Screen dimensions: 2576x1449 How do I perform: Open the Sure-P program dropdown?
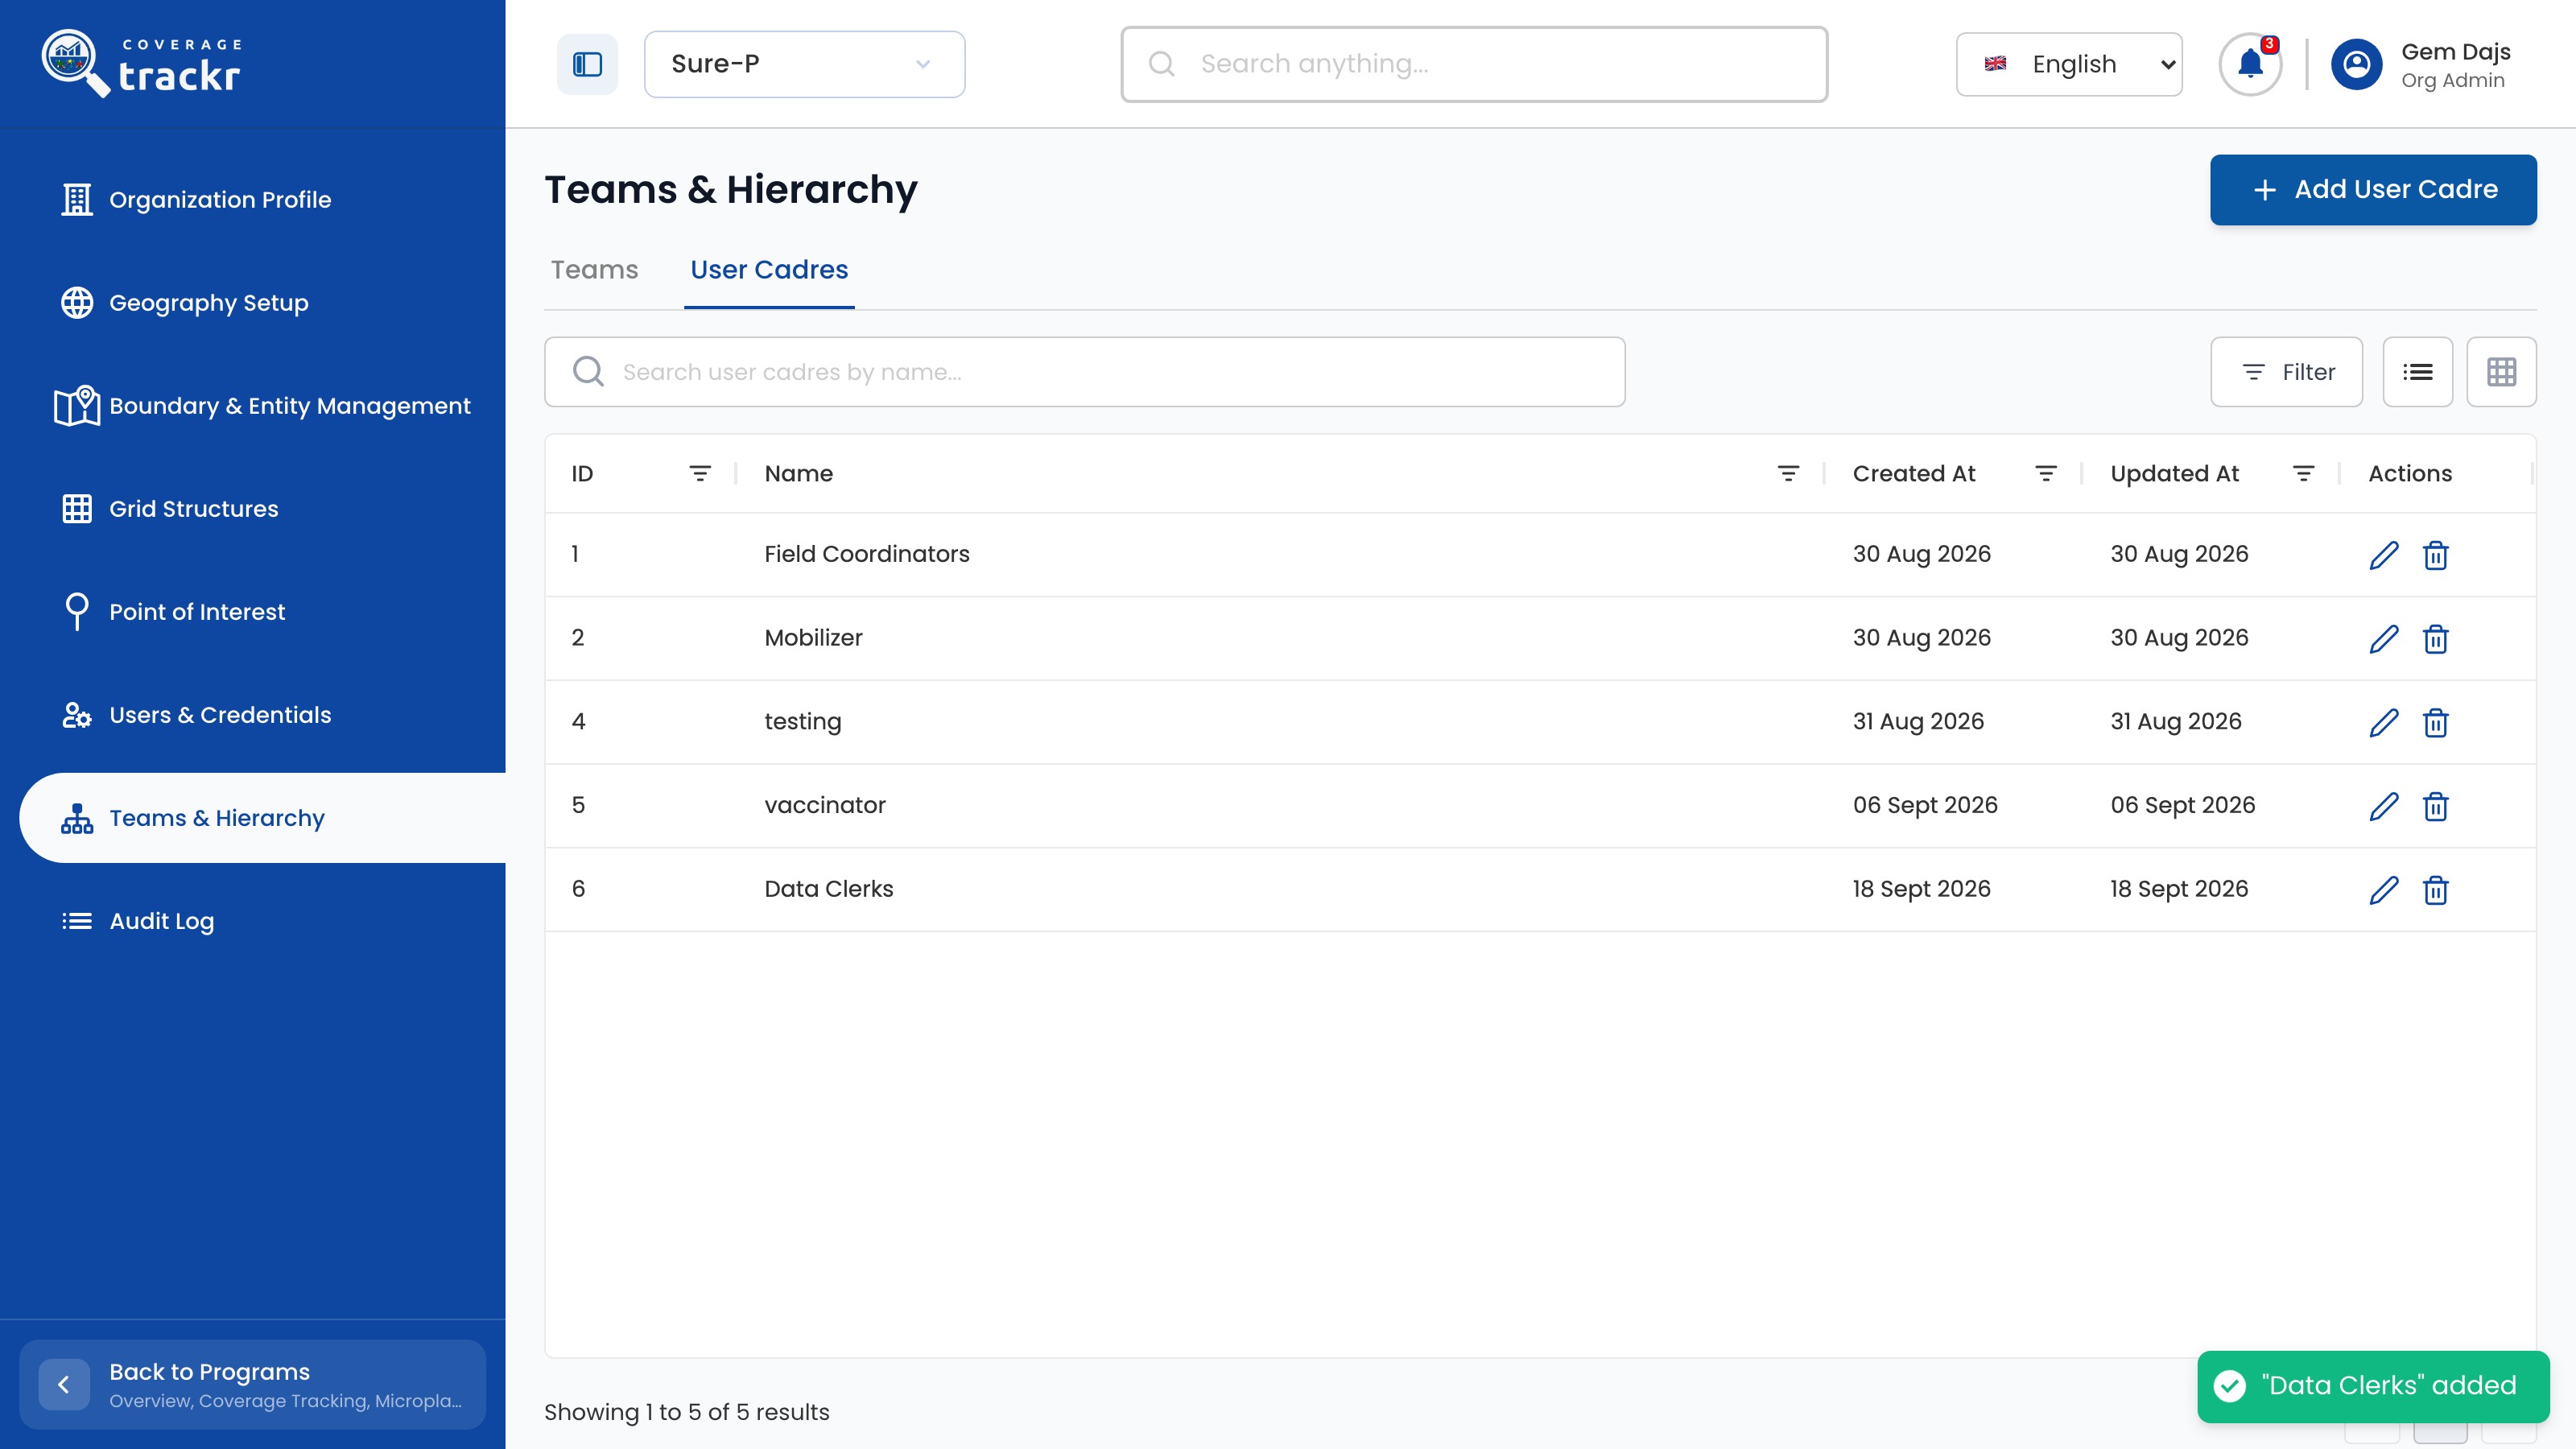point(804,64)
